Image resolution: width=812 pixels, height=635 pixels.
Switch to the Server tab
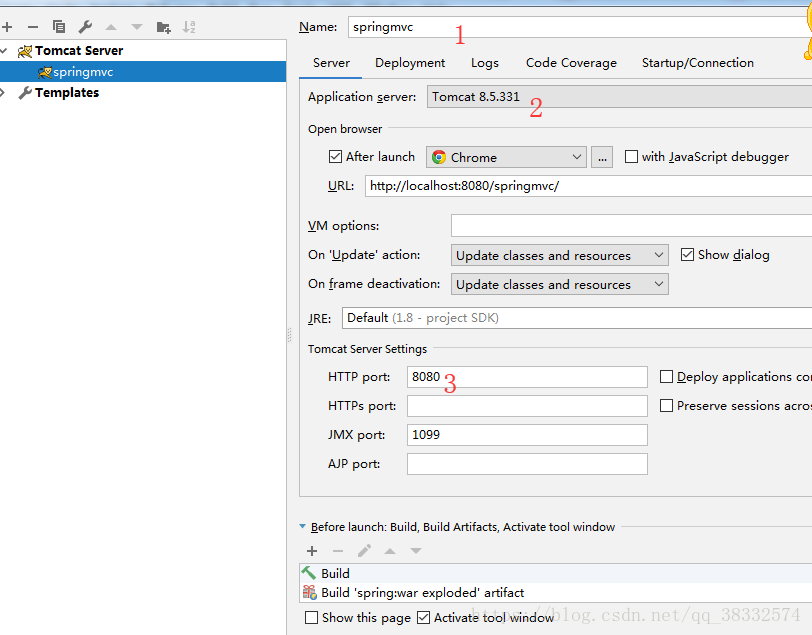click(x=331, y=63)
